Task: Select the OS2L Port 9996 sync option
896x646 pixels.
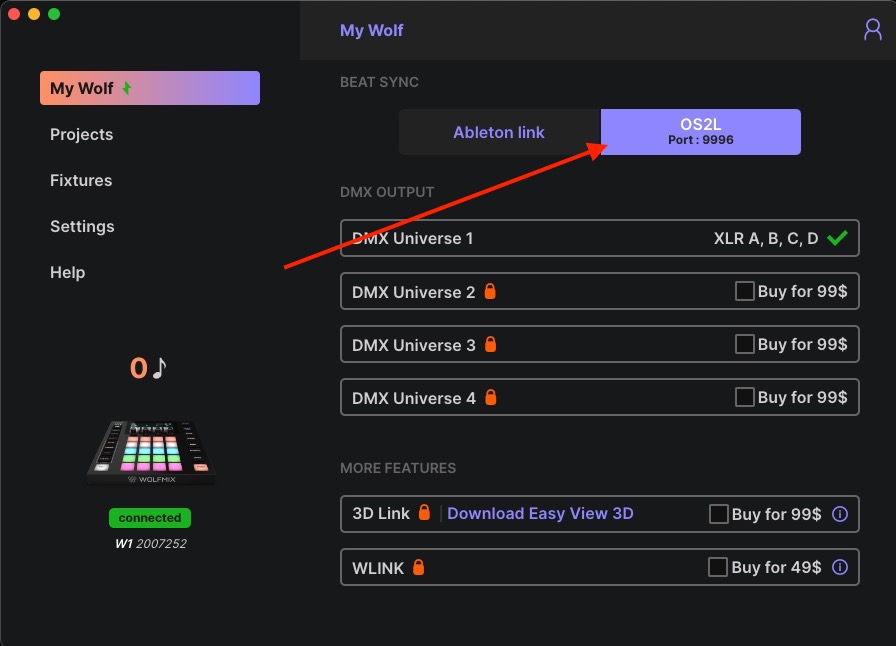Action: 701,132
